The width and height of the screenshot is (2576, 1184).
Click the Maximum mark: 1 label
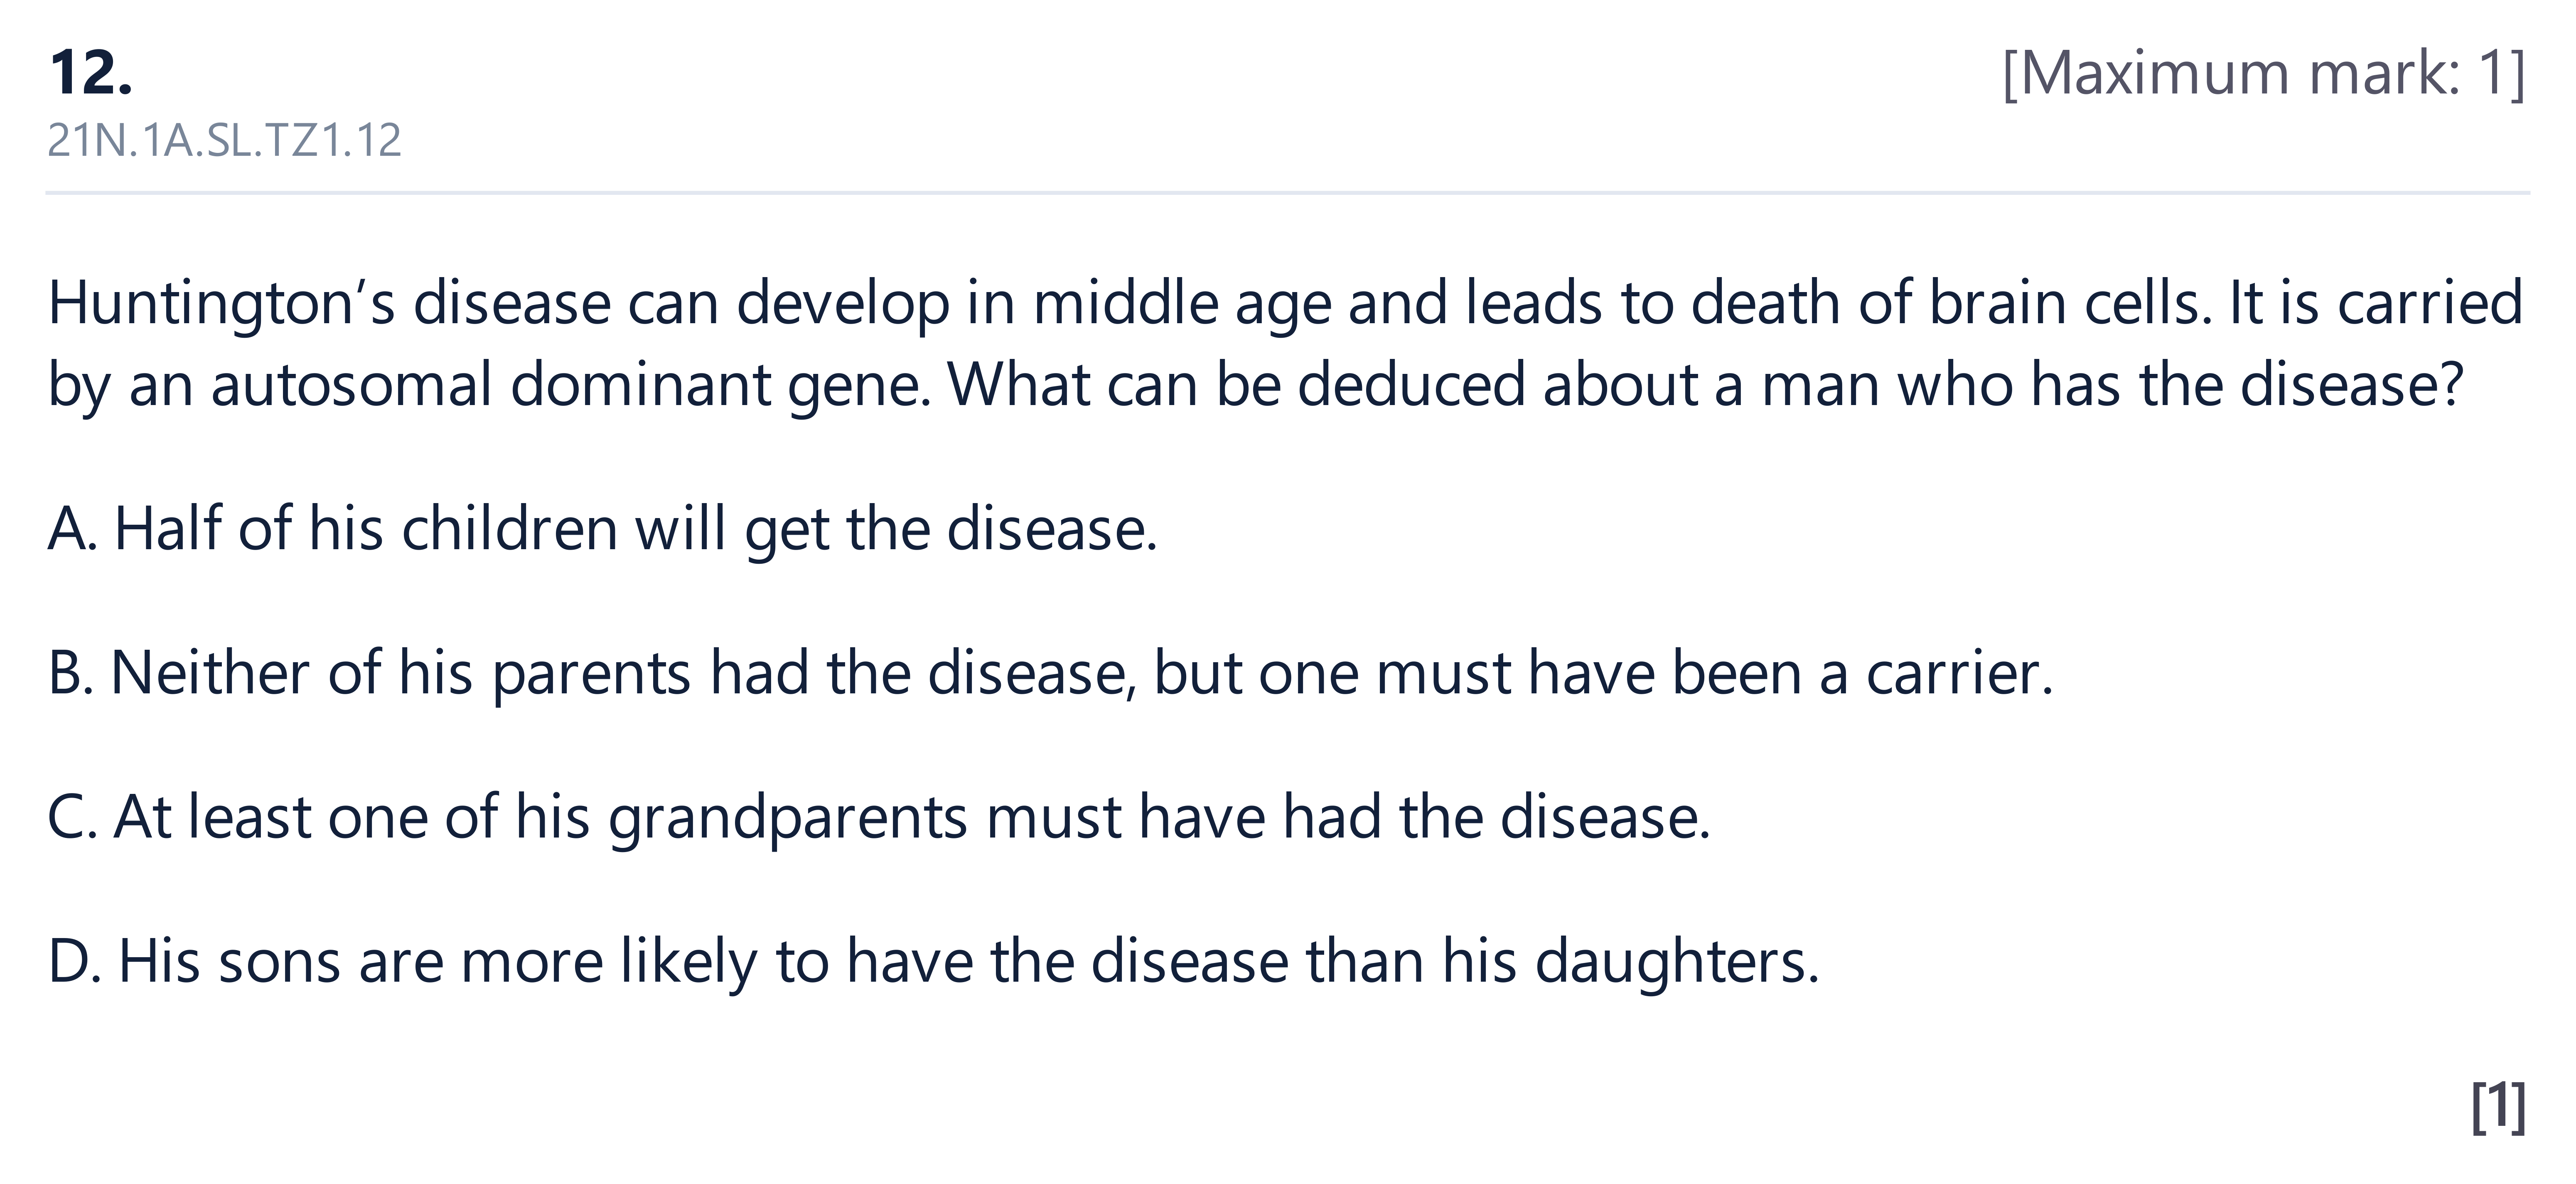[x=2264, y=74]
